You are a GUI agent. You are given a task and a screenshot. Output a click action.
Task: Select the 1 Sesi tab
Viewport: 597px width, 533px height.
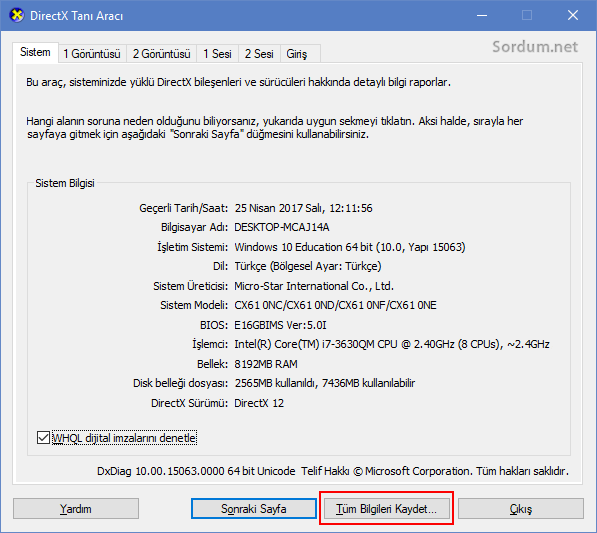pos(217,54)
